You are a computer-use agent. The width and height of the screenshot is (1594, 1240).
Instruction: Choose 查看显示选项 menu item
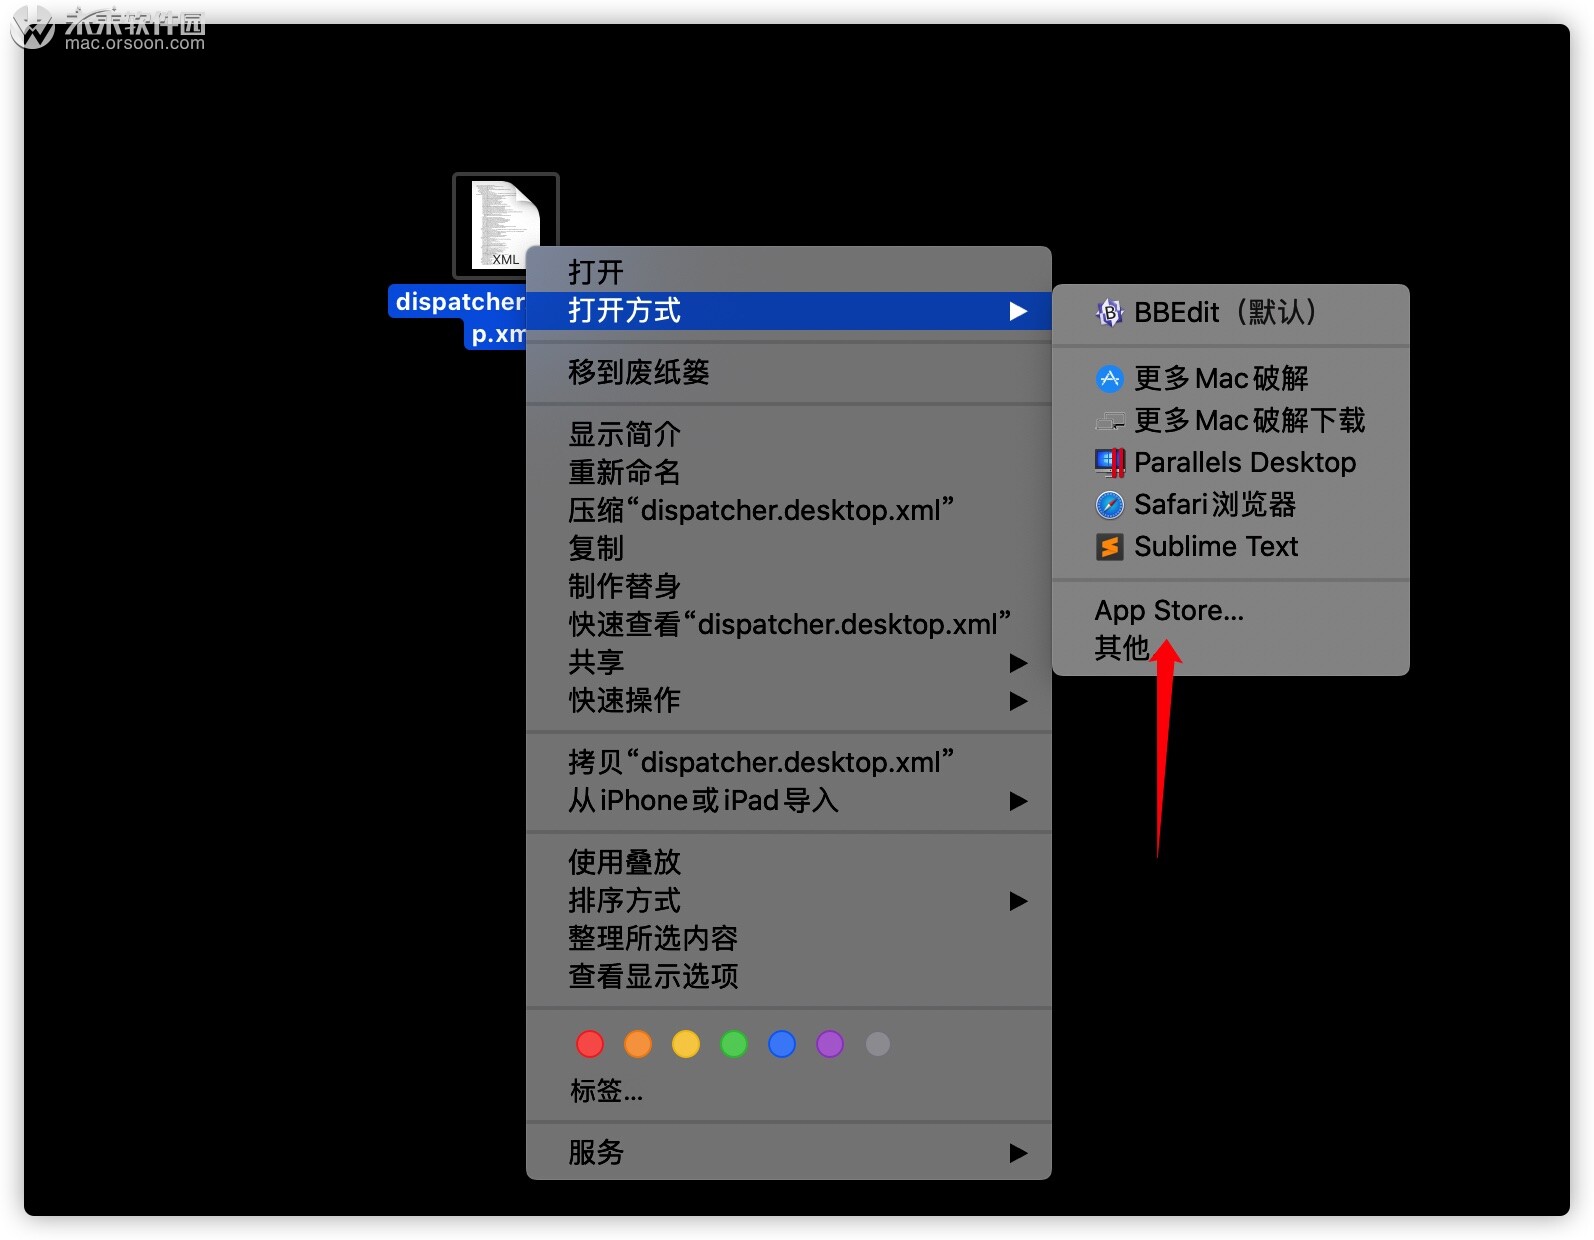[x=788, y=976]
